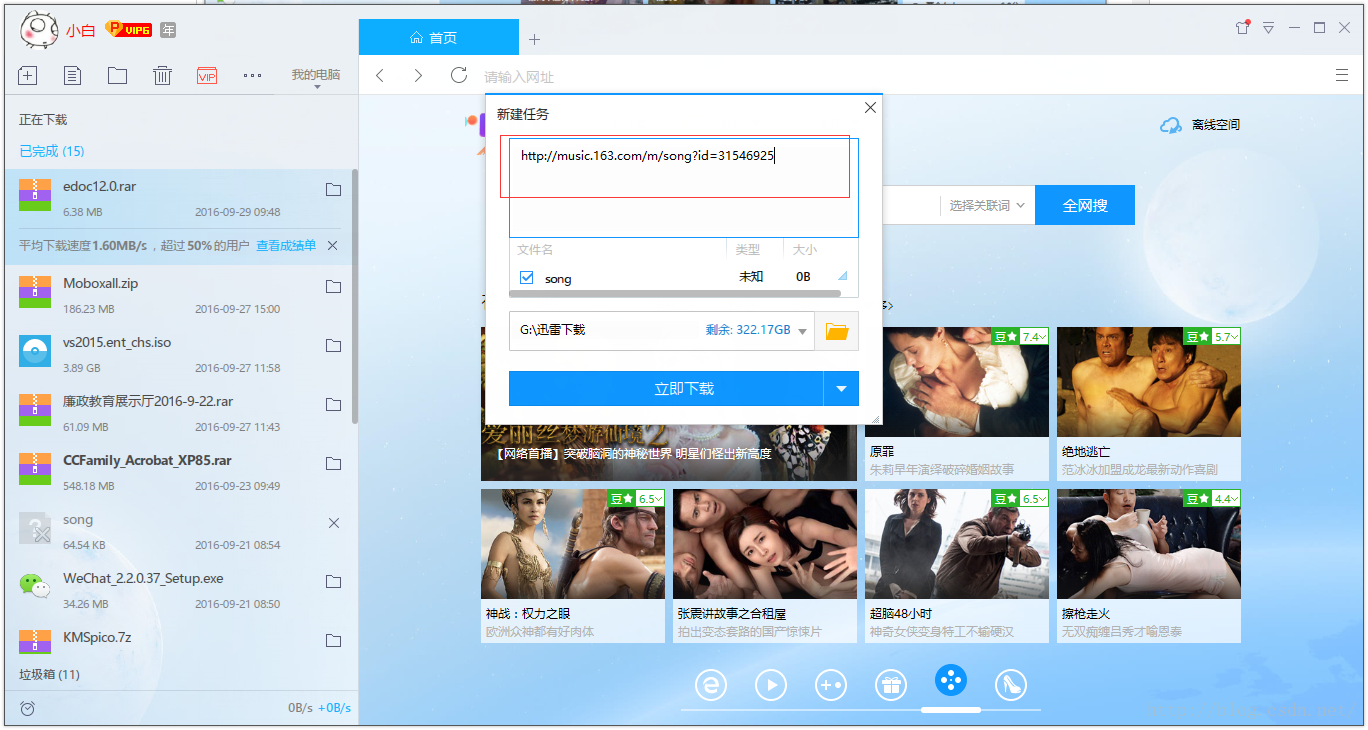
Task: Select the 正在下载 category
Action: coord(43,120)
